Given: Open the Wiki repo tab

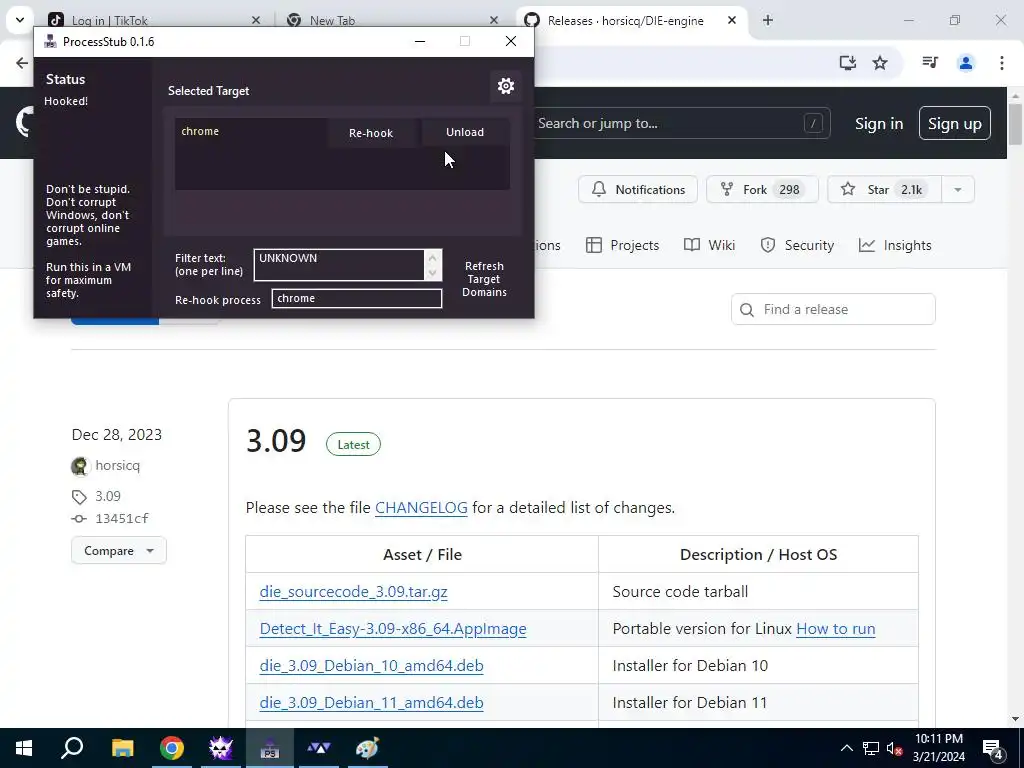Looking at the screenshot, I should click(x=709, y=245).
